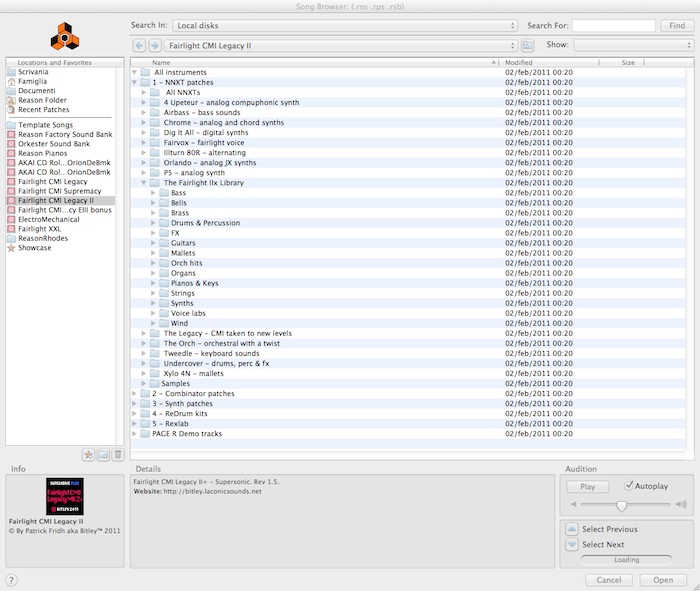Toggle the Autoplay checkbox
Viewport: 700px width, 591px height.
point(629,486)
